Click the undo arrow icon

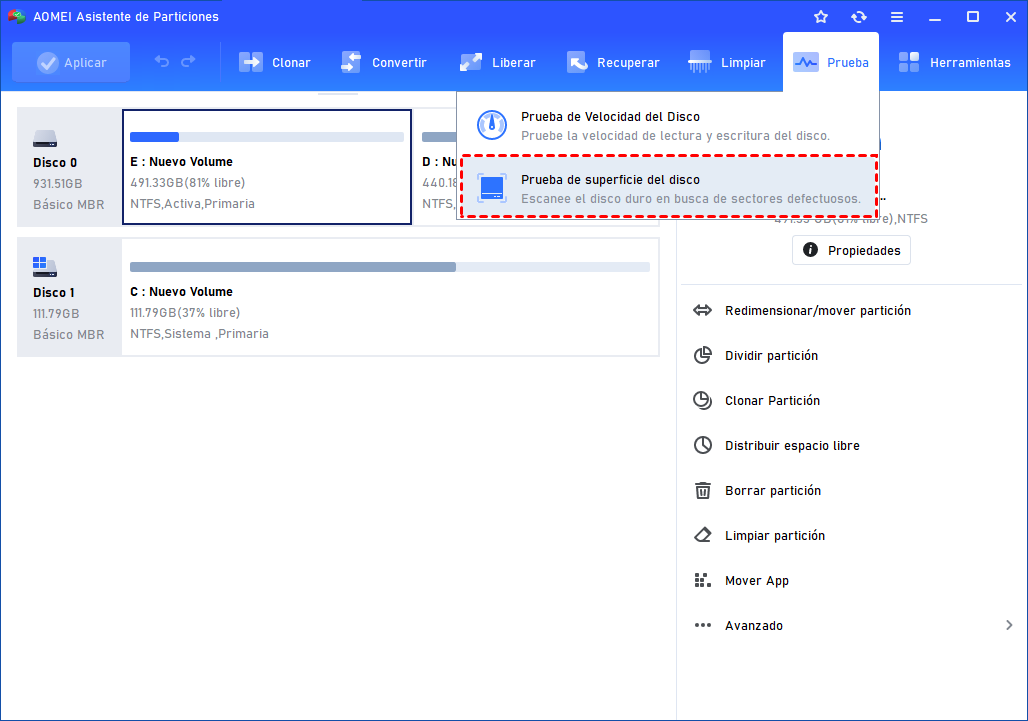tap(162, 62)
